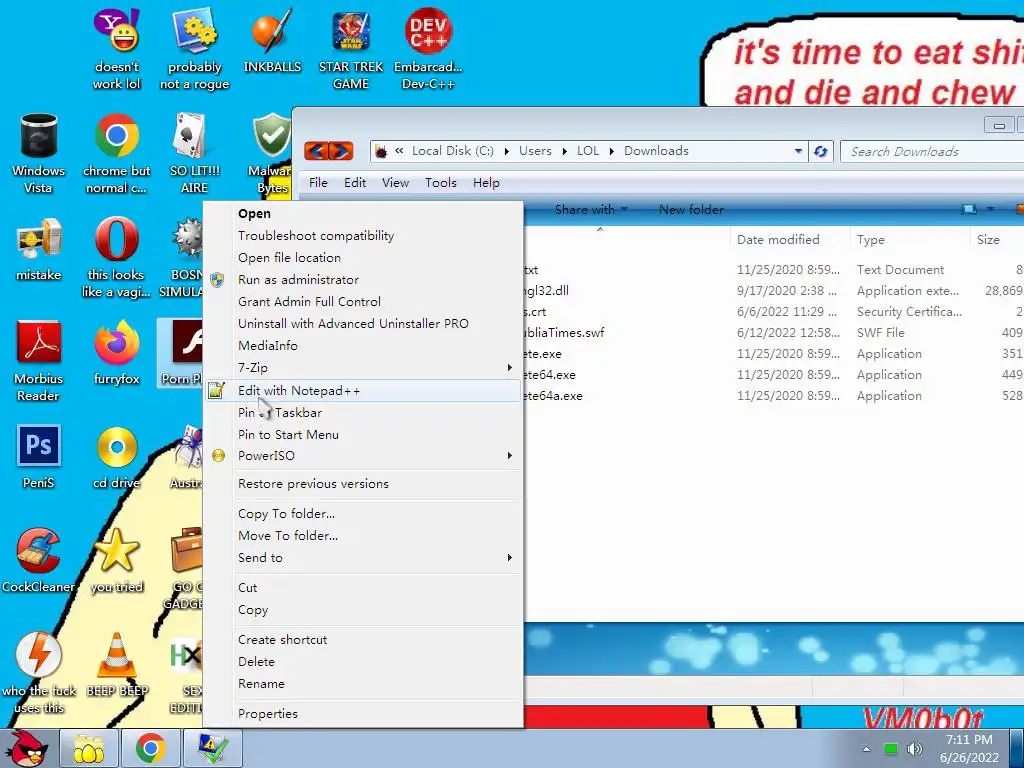This screenshot has width=1024, height=768.
Task: Refresh the Downloads folder view
Action: [820, 152]
